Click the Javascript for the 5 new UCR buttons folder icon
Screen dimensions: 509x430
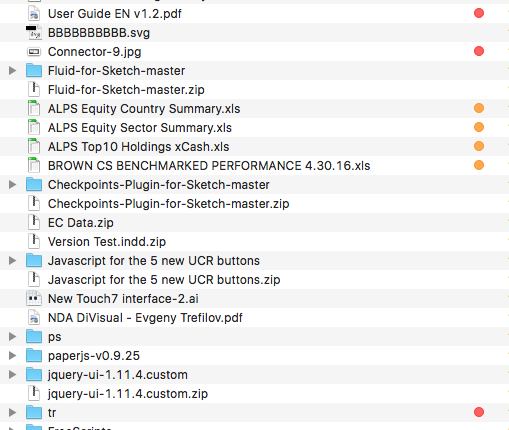34,261
